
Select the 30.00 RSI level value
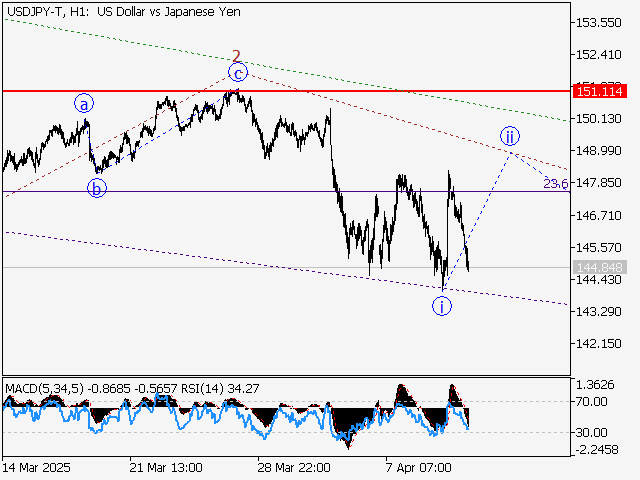(590, 432)
